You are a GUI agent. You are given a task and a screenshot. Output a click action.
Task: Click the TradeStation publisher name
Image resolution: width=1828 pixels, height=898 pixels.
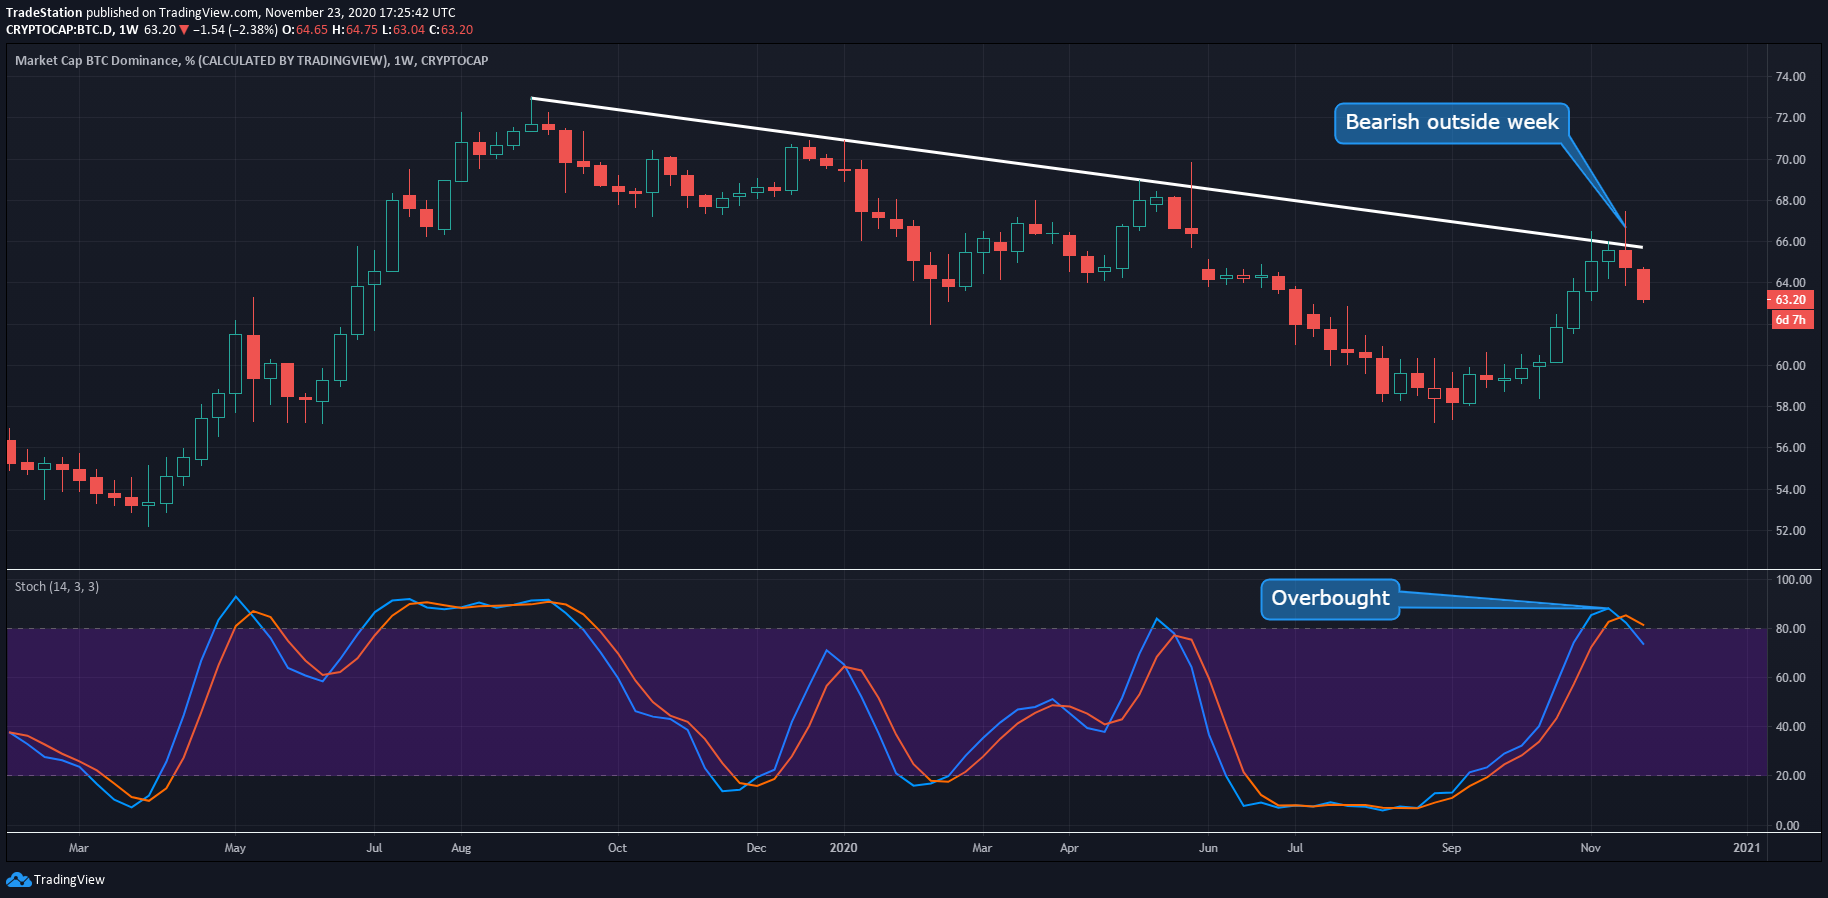(44, 13)
